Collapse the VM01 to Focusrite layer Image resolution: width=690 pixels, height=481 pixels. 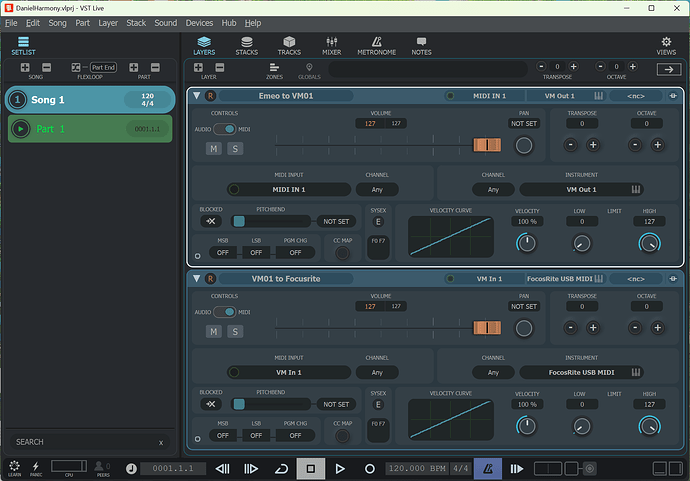pyautogui.click(x=197, y=279)
